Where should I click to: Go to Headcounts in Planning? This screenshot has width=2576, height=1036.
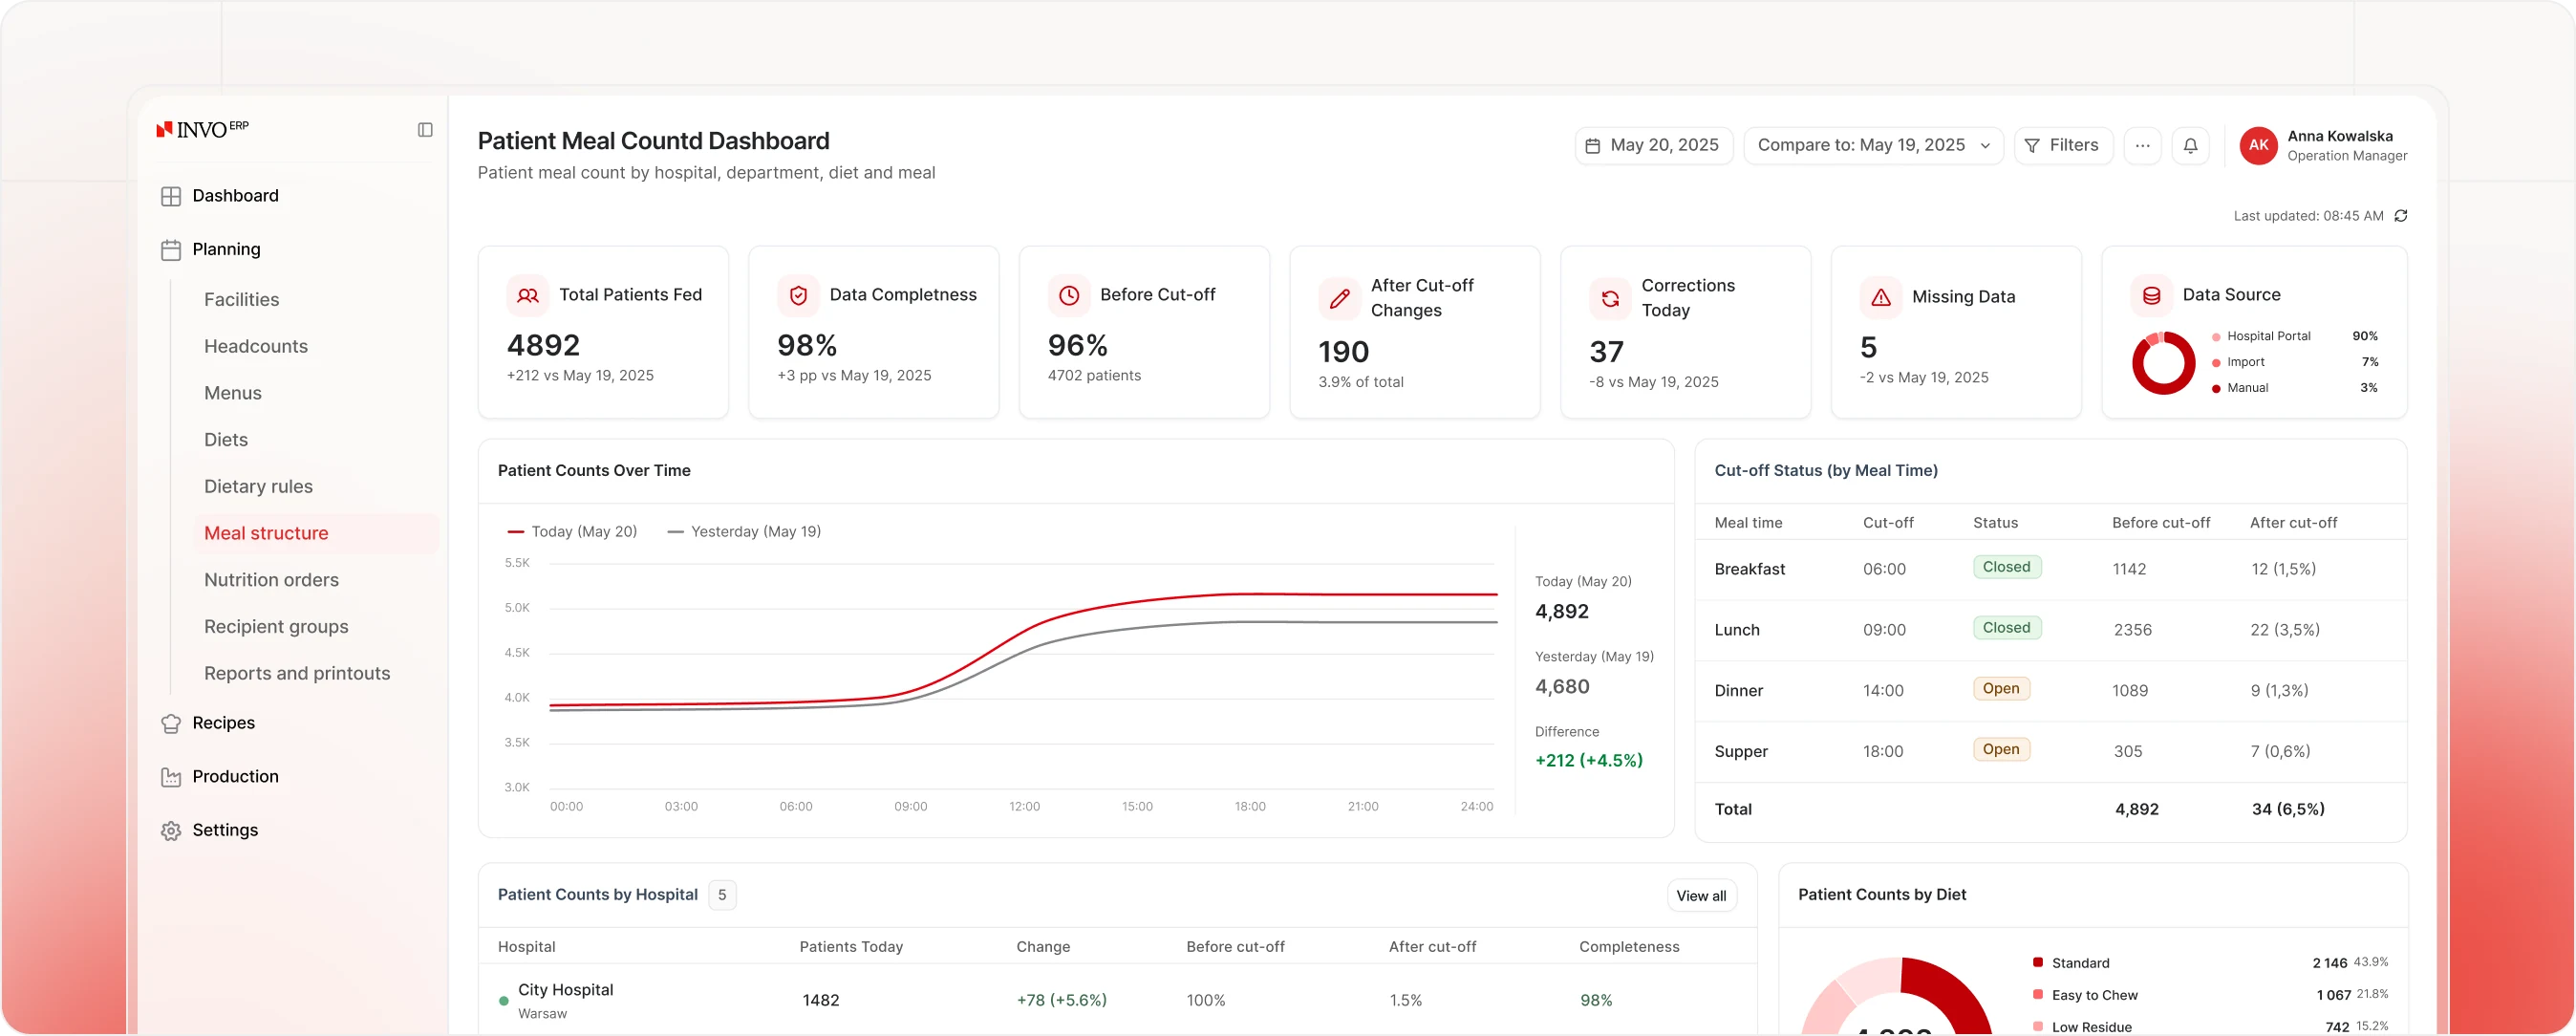pyautogui.click(x=256, y=347)
